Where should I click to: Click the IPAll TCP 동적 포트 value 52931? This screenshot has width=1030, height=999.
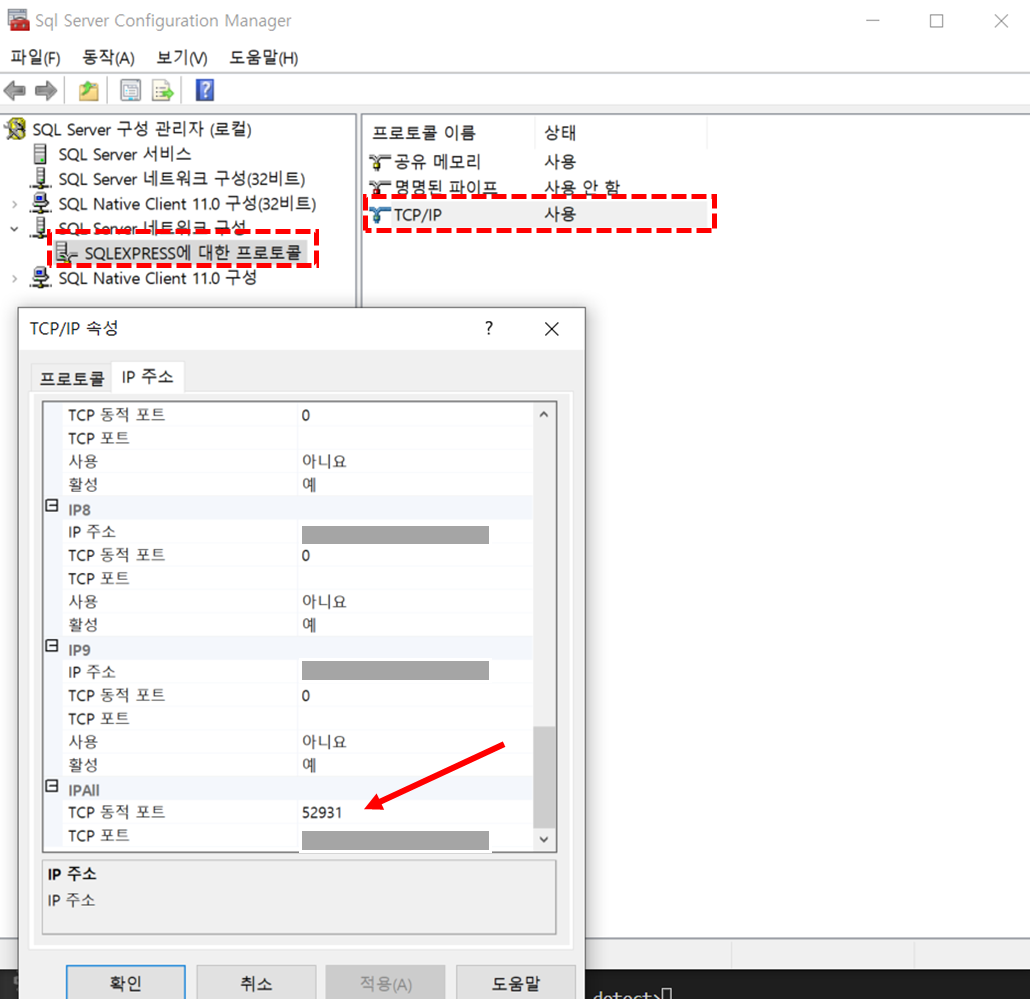tap(322, 812)
